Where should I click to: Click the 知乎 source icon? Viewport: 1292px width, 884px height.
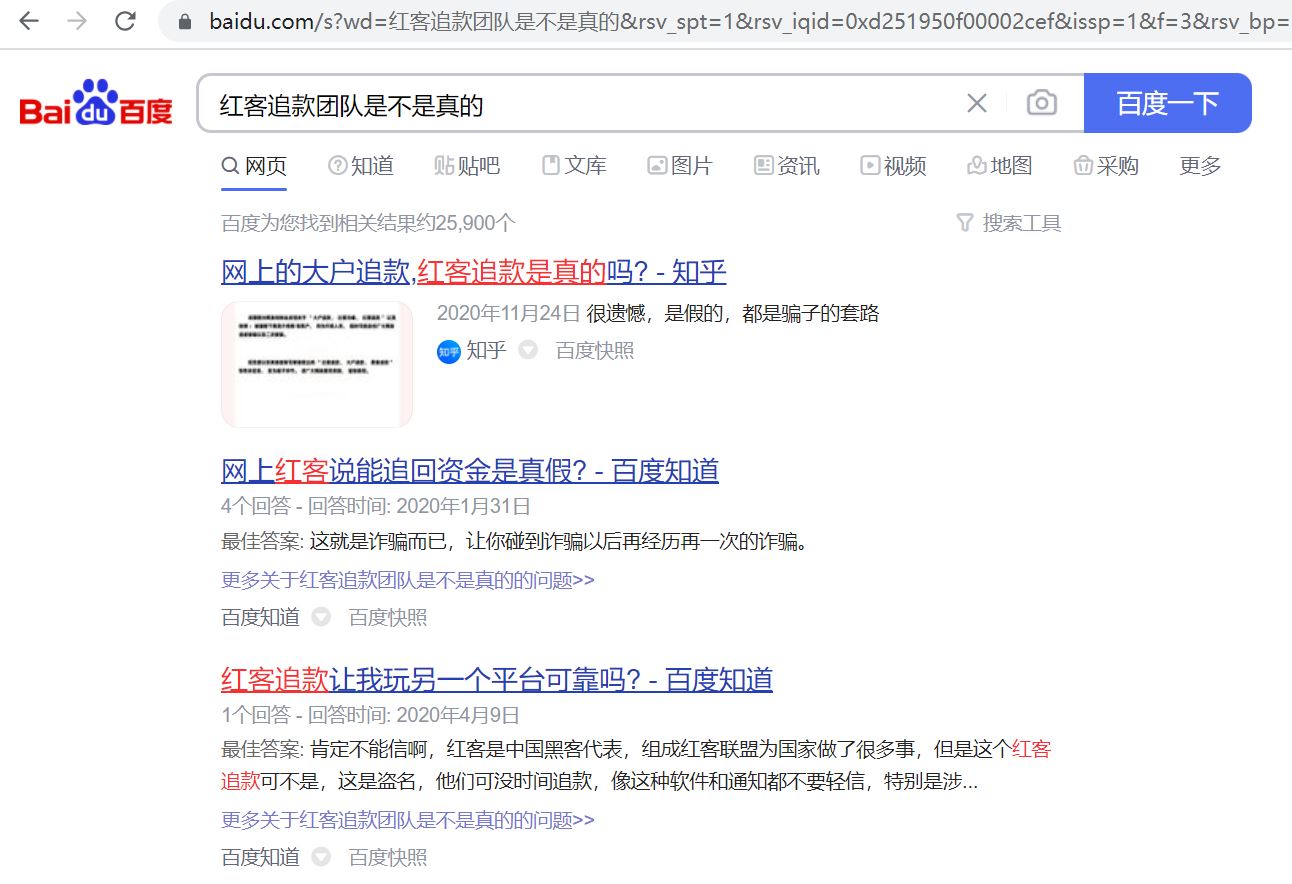click(448, 351)
